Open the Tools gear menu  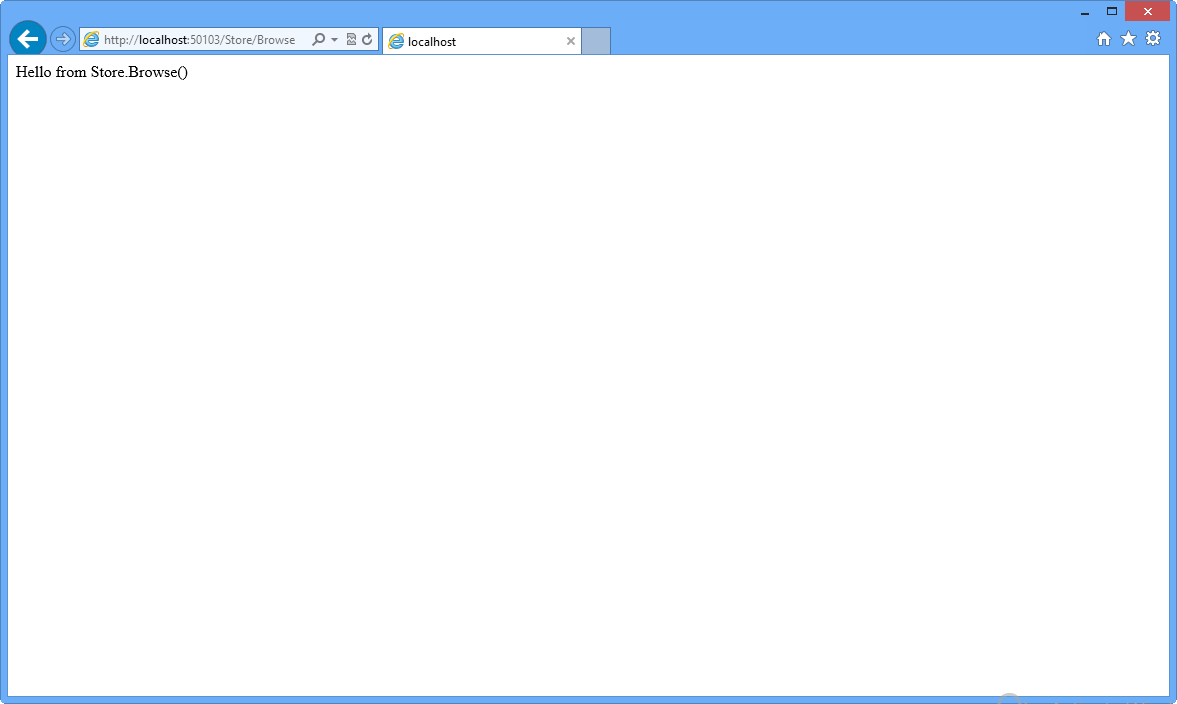point(1153,38)
